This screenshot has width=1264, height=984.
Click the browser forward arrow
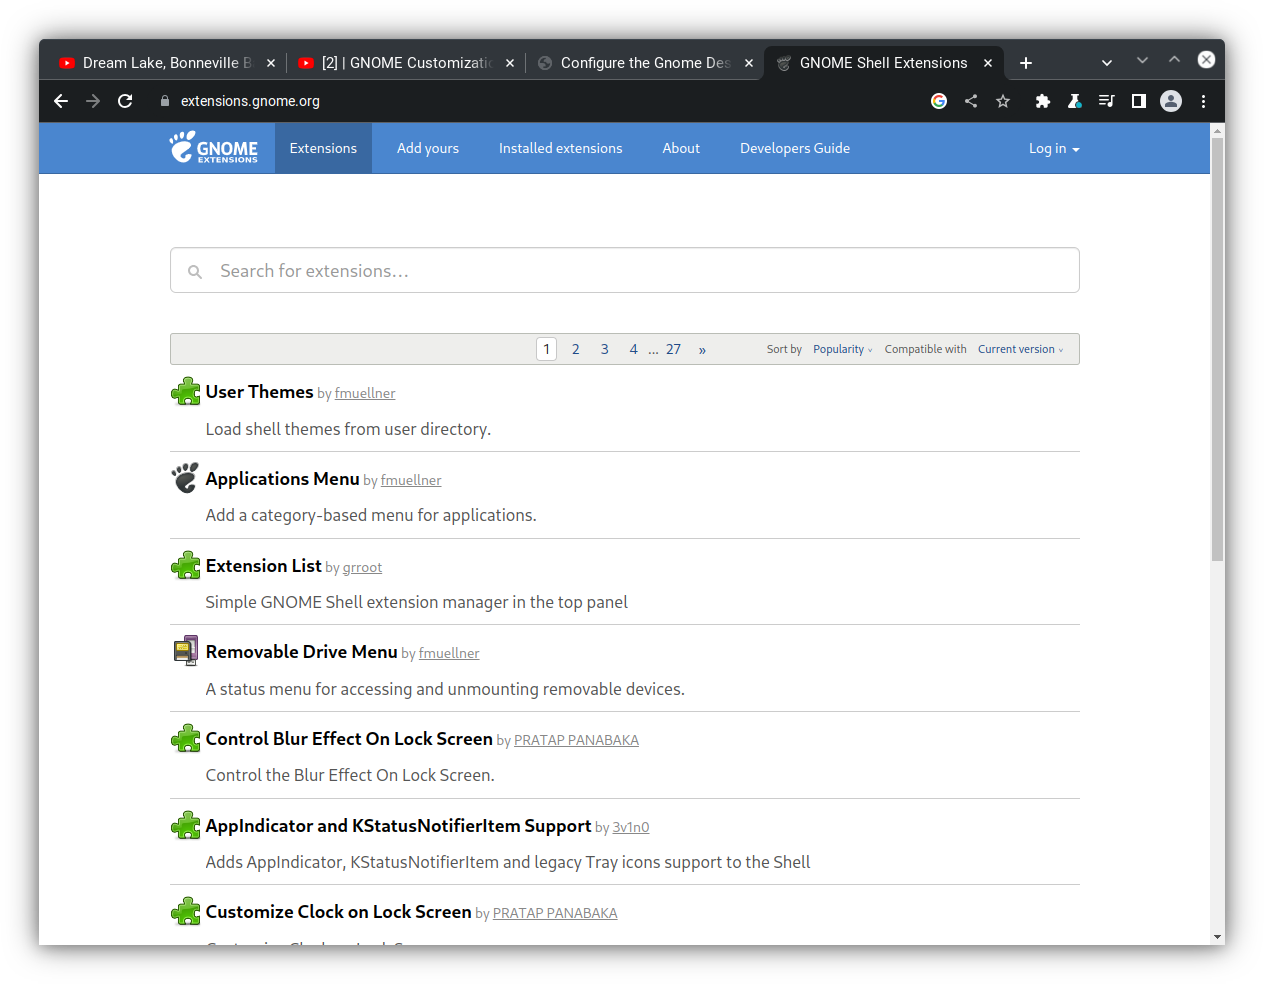pyautogui.click(x=93, y=101)
